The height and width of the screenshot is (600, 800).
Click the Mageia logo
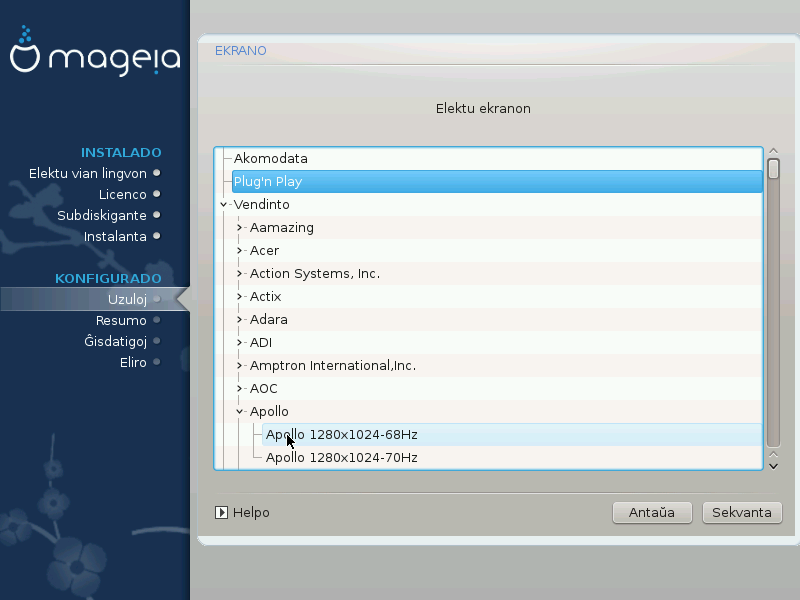(x=95, y=51)
